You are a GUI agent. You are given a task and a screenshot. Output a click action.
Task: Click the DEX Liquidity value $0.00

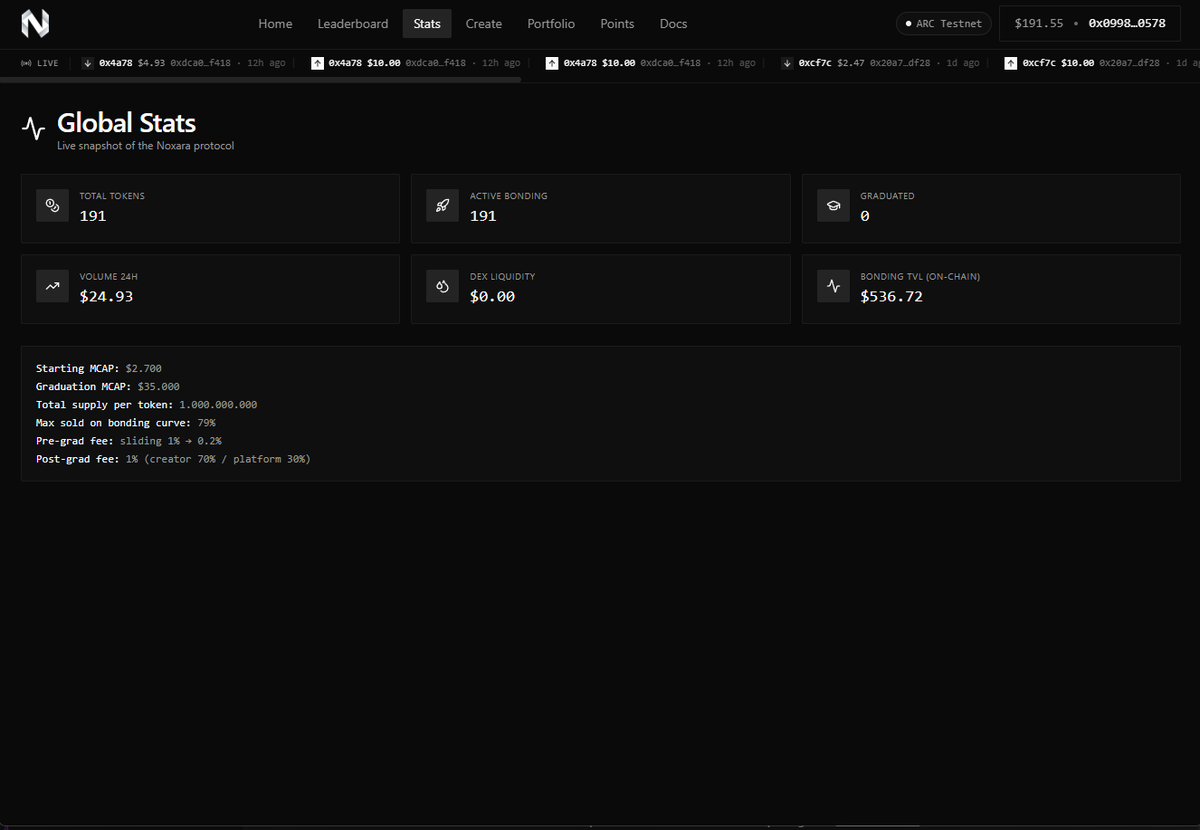pyautogui.click(x=493, y=296)
